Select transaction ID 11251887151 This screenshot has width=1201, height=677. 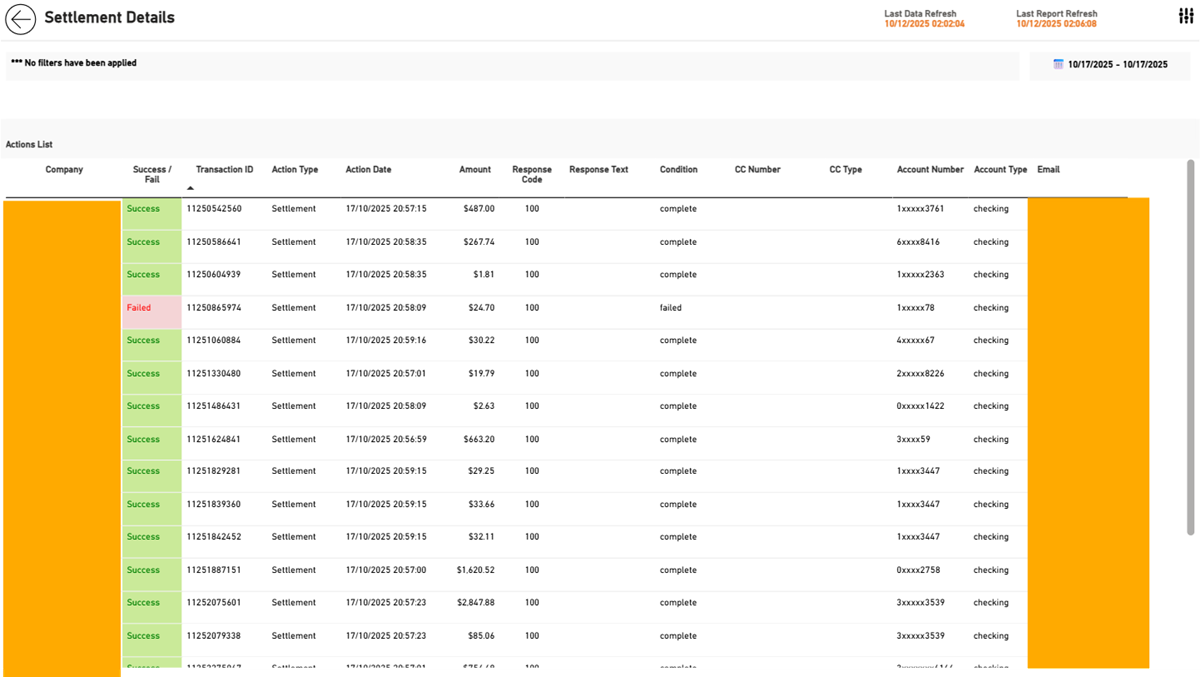pos(214,570)
